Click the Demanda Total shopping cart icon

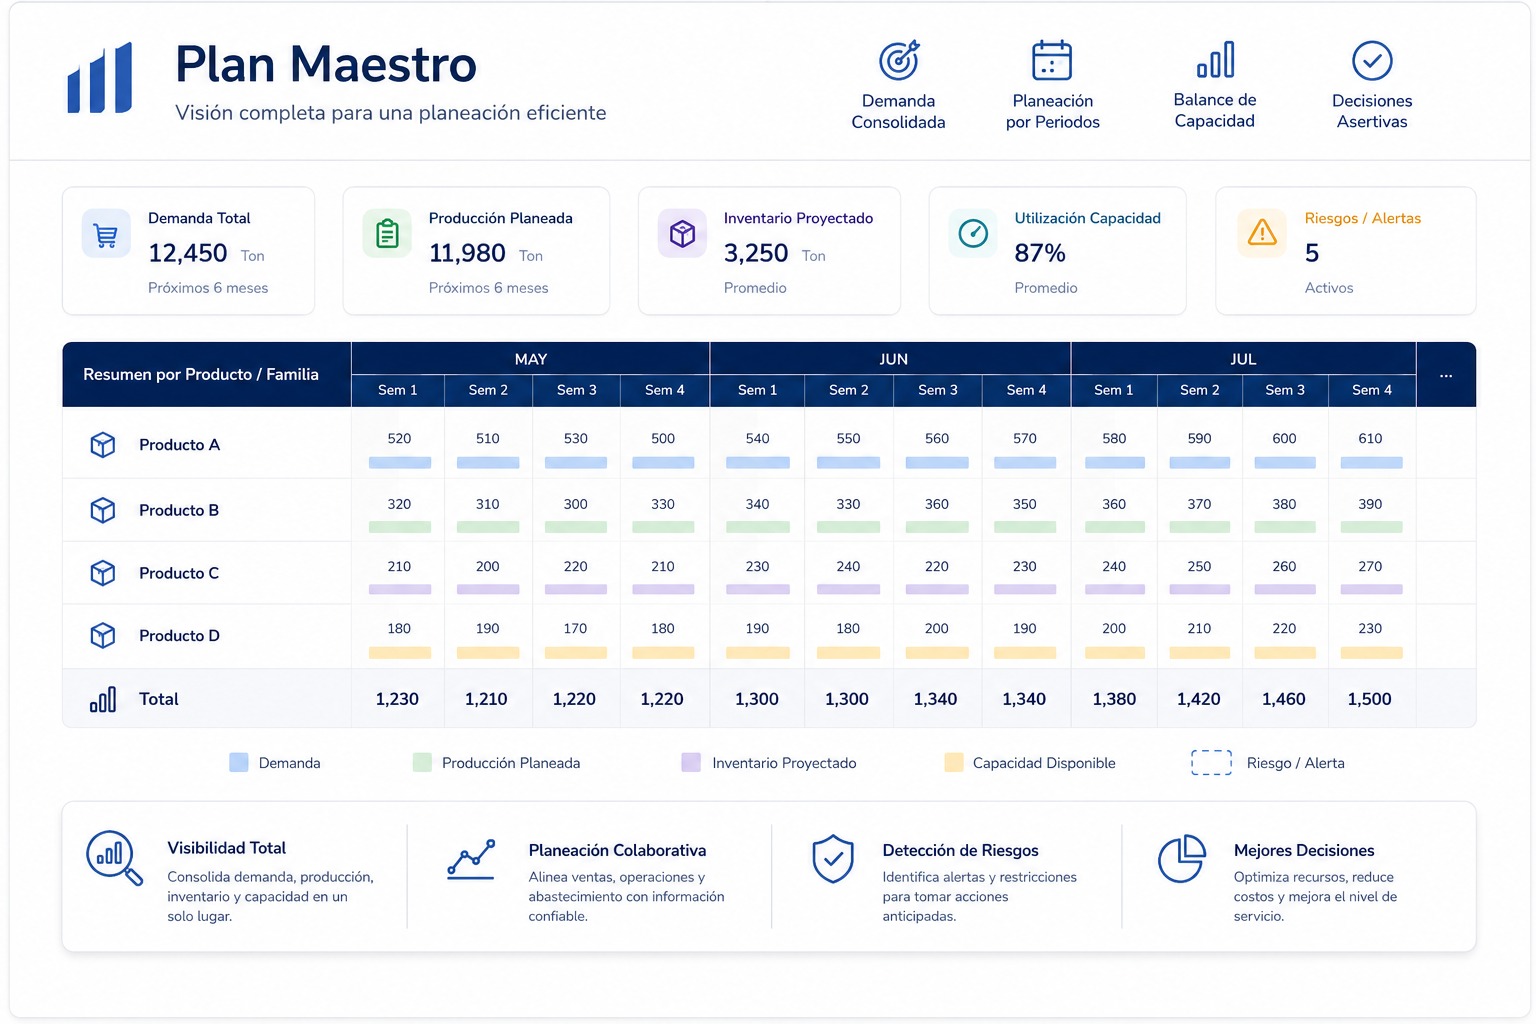tap(106, 235)
